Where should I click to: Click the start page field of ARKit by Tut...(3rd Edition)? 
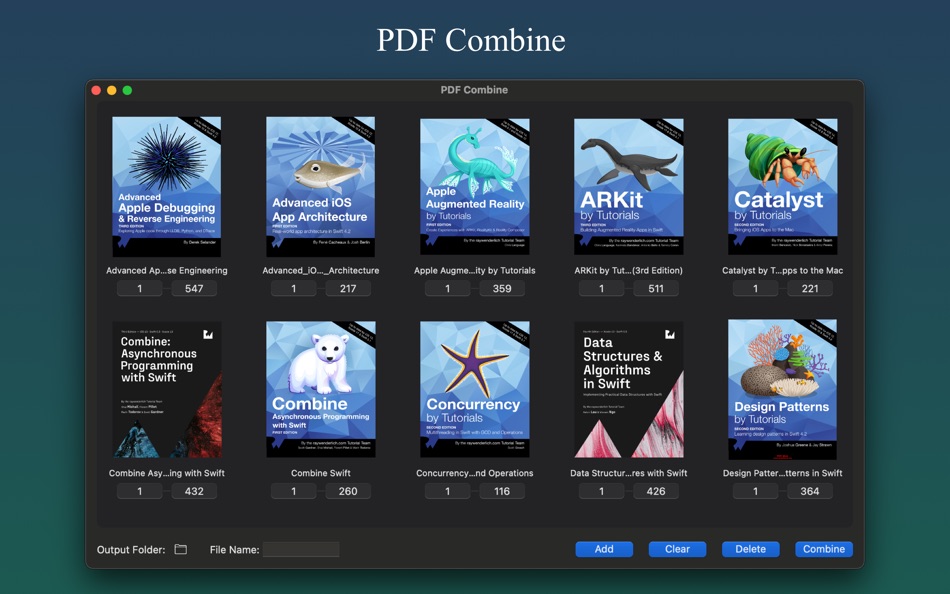click(x=601, y=289)
